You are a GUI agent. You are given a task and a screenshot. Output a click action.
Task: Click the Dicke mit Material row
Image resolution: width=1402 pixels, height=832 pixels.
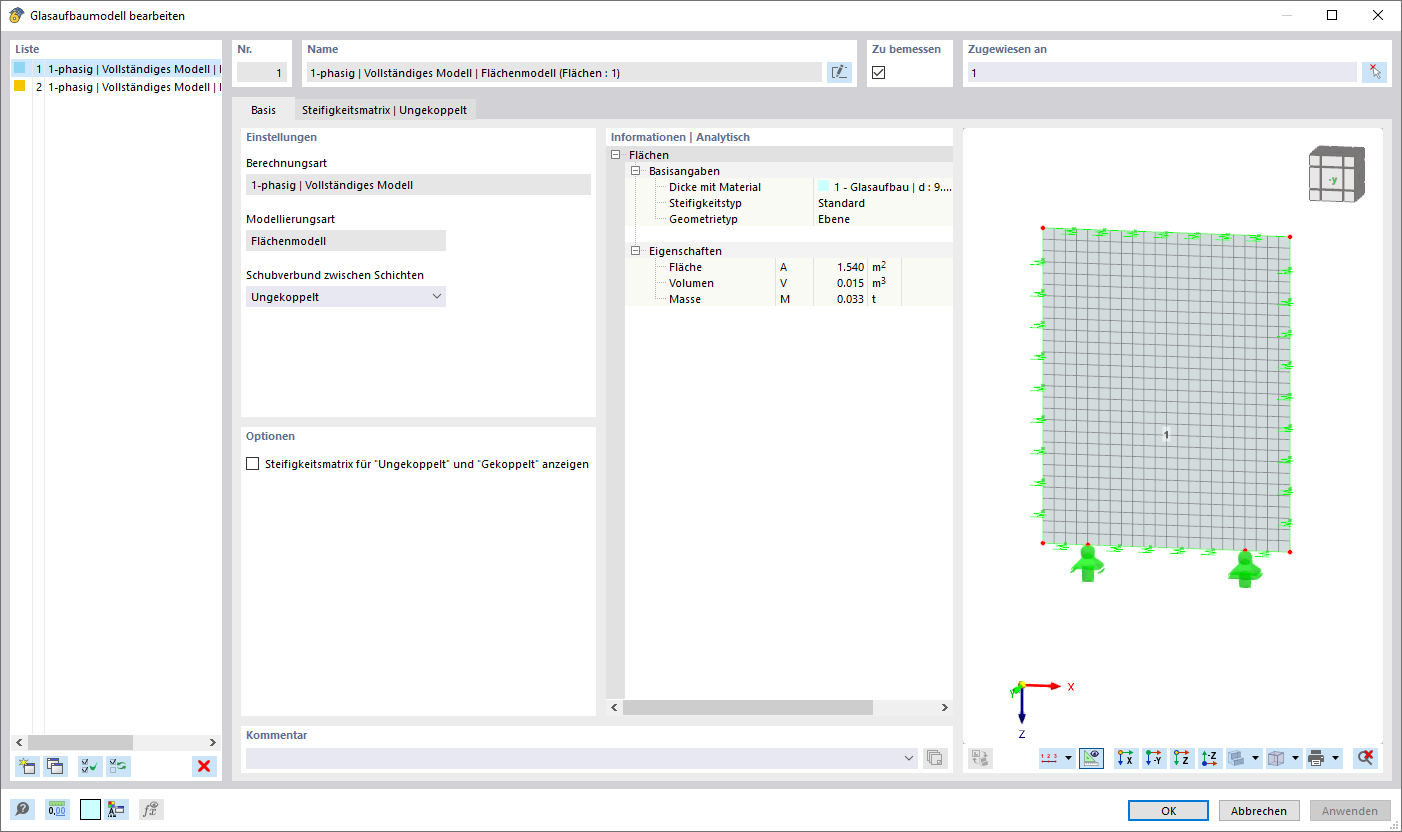789,187
